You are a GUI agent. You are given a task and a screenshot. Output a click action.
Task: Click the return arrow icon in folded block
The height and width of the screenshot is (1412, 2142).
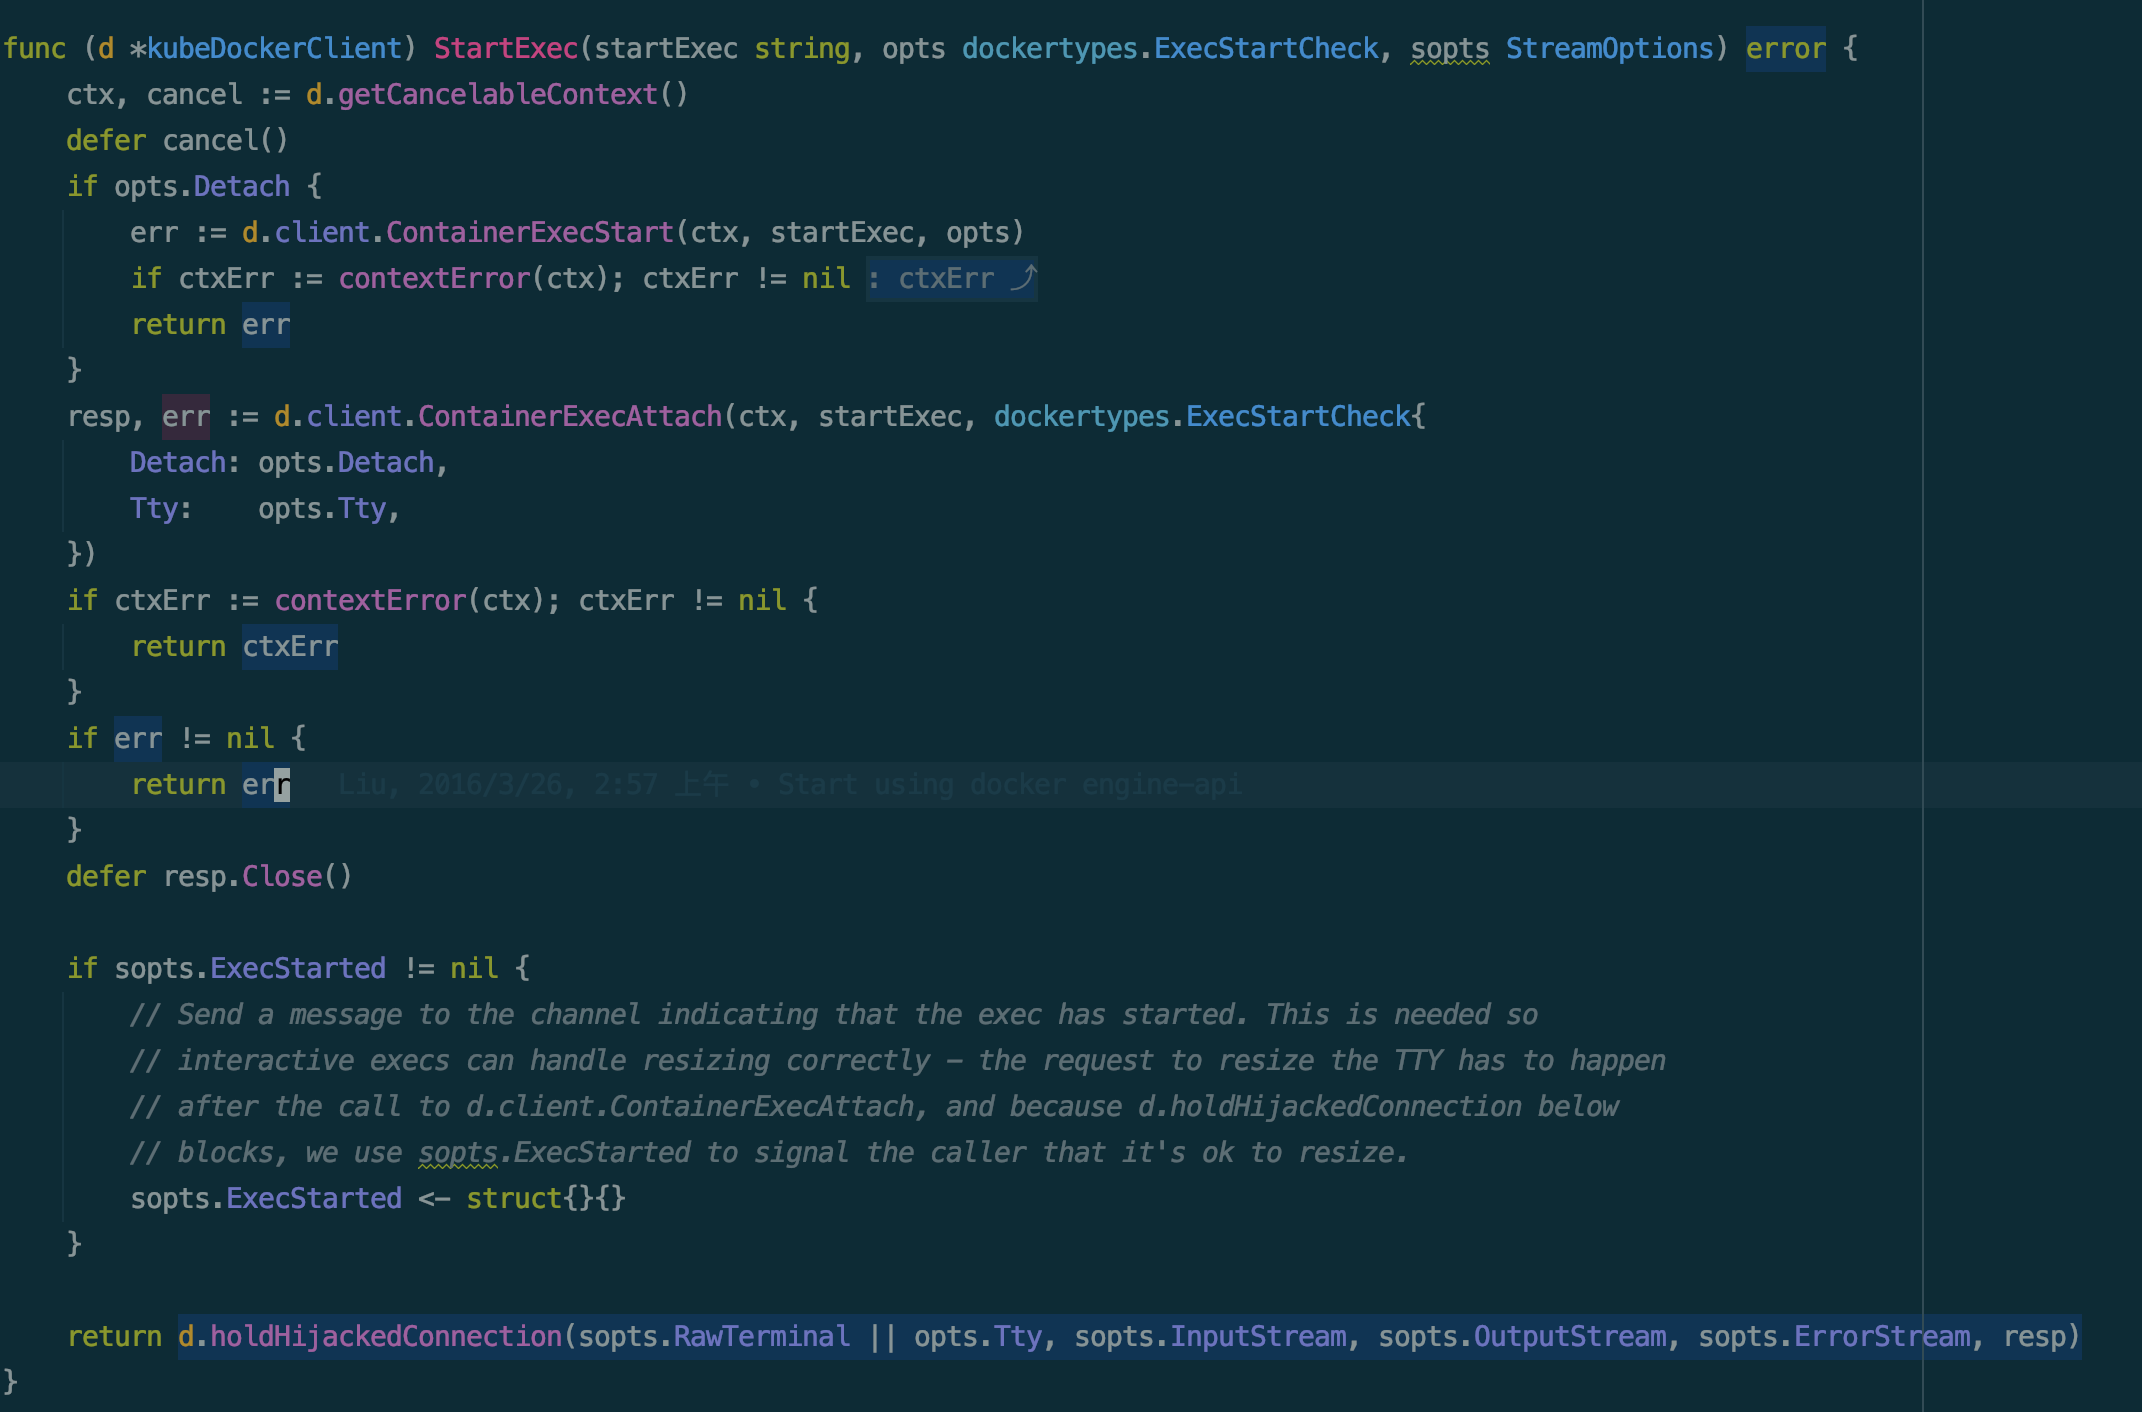tap(1023, 277)
